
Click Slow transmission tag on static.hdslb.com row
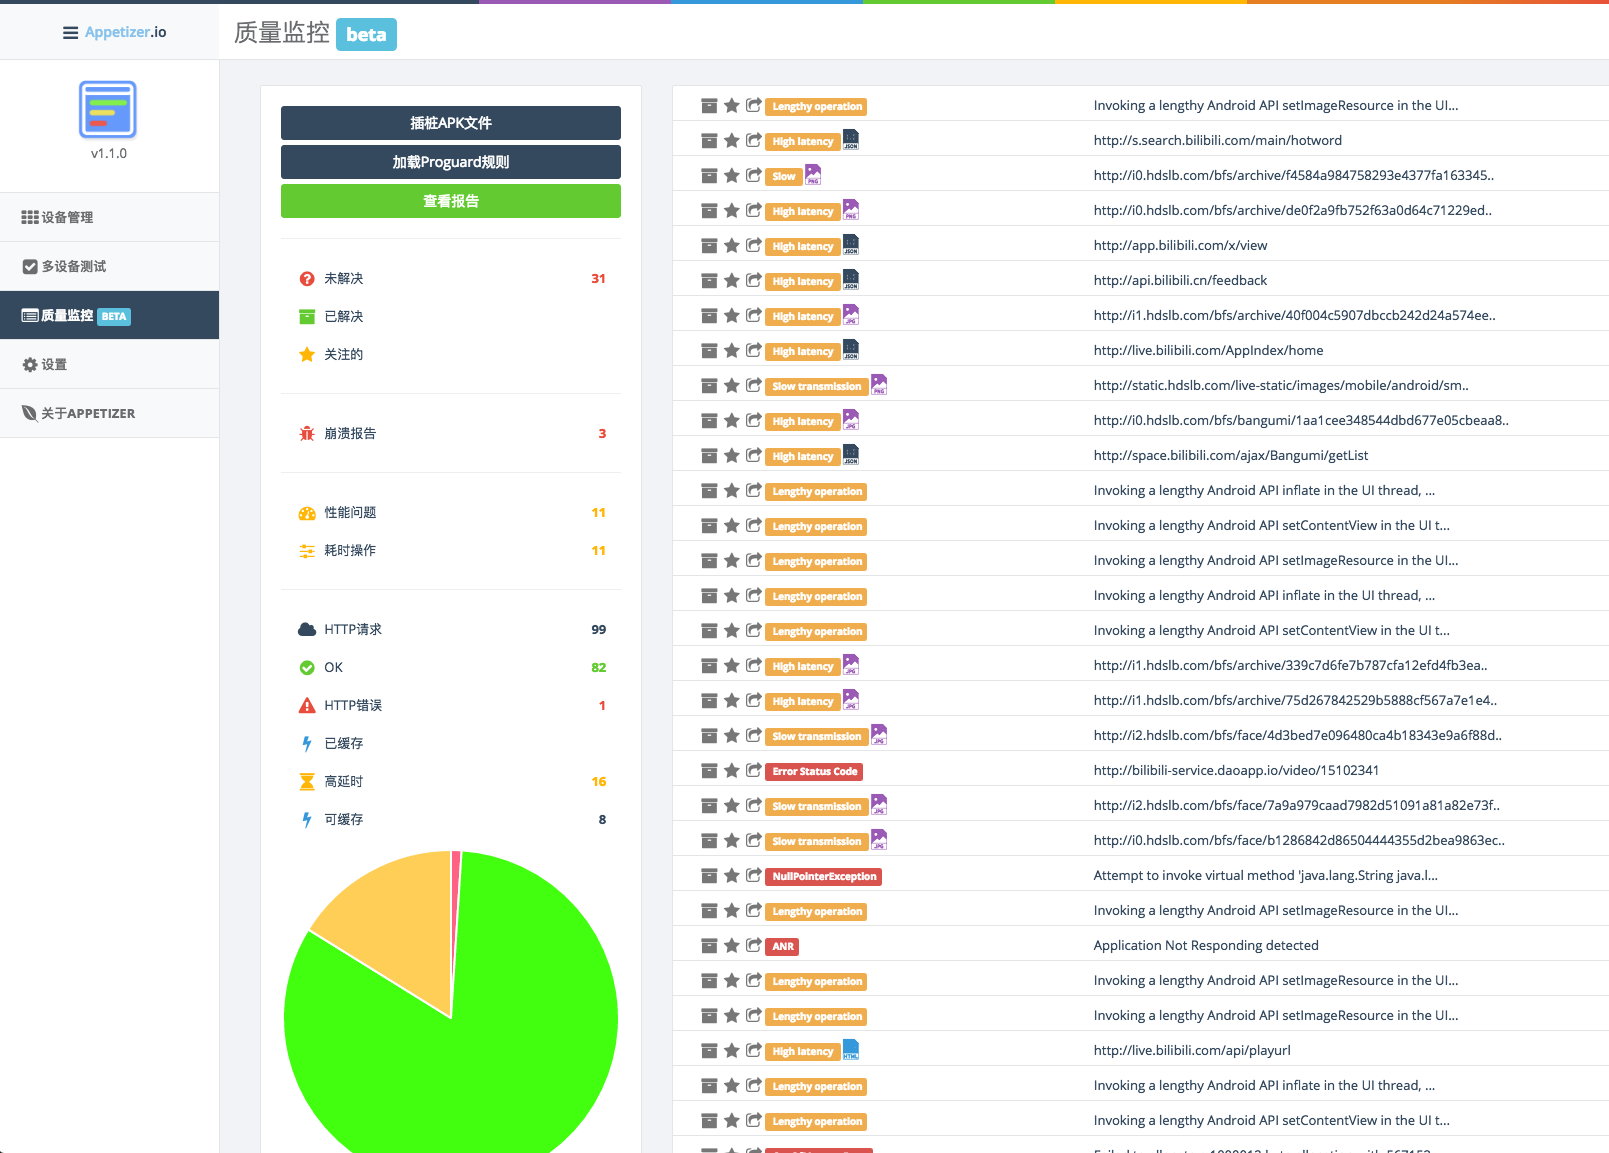817,386
